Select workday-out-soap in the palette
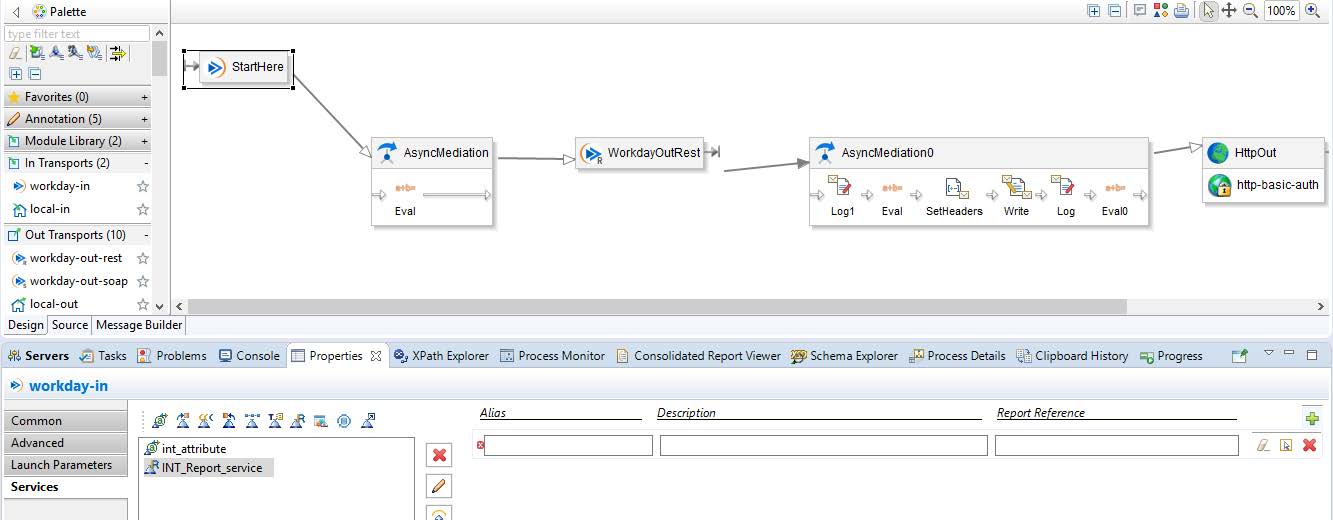 tap(79, 281)
